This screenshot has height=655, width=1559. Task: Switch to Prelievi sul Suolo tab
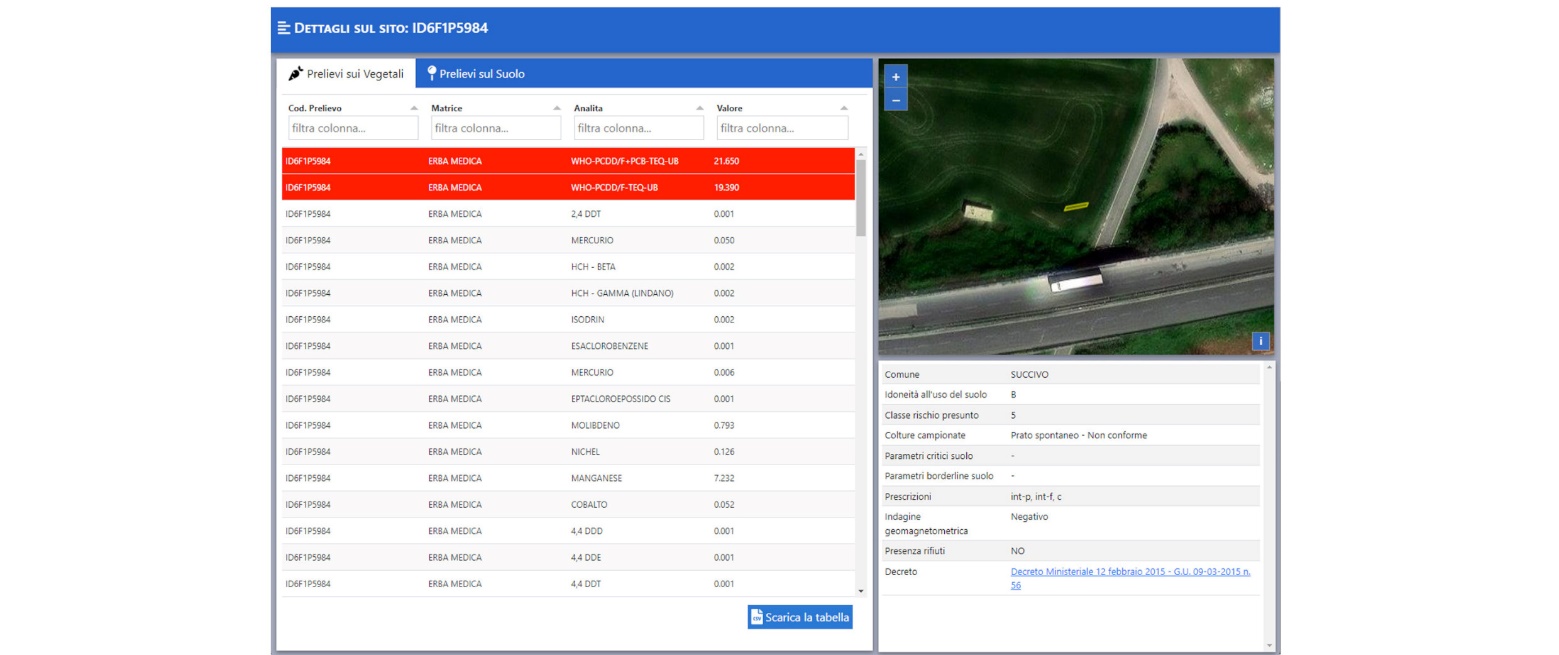pyautogui.click(x=475, y=73)
